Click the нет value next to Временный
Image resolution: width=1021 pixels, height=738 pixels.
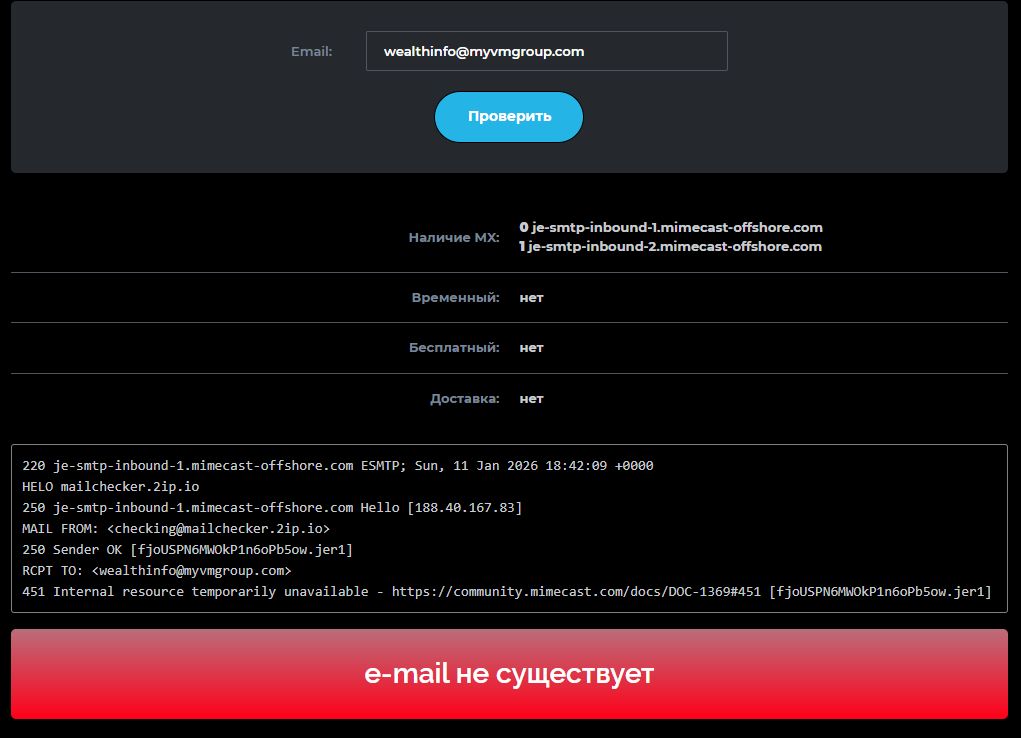click(531, 298)
